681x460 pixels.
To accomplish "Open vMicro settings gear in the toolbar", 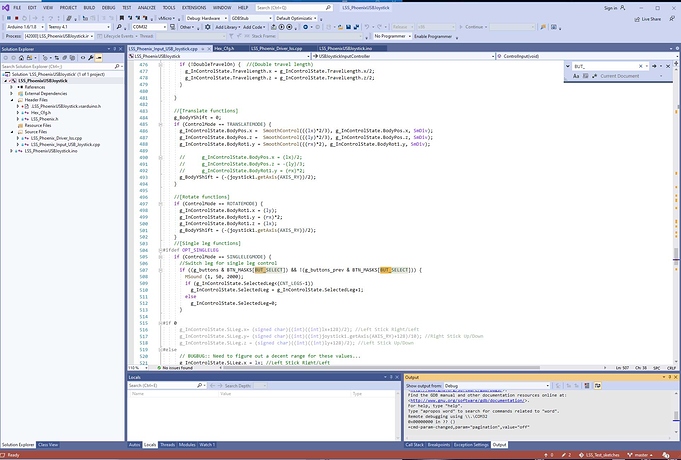I will pos(208,27).
